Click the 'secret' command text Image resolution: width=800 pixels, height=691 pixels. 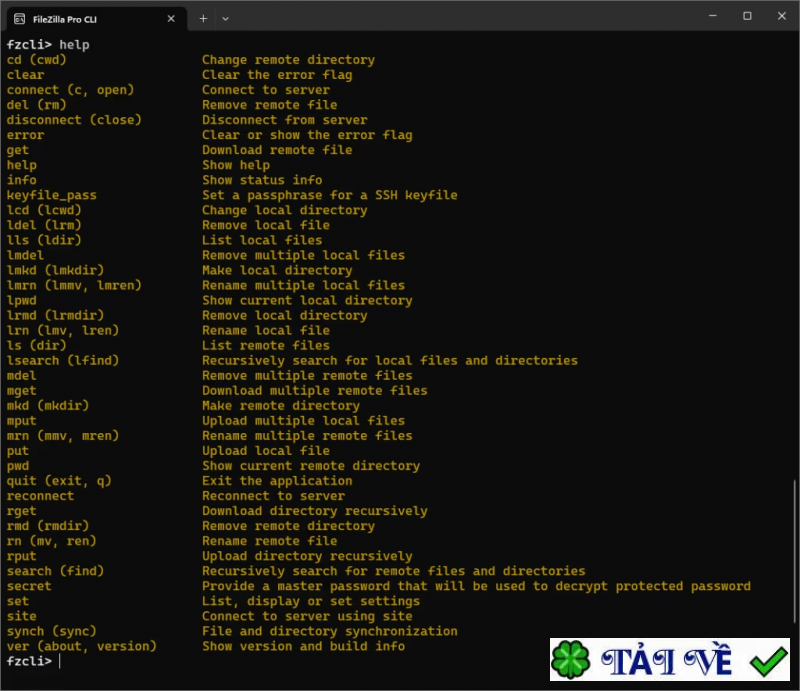29,586
